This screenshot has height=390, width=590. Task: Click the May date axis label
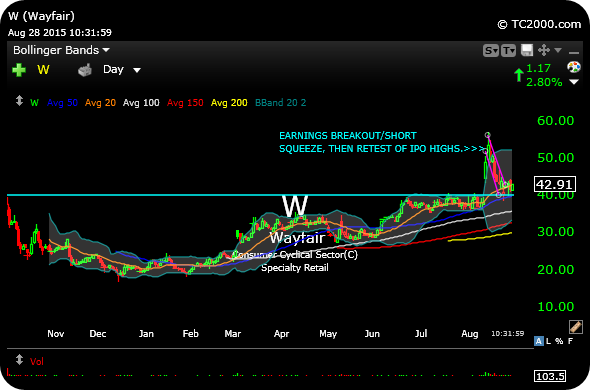click(x=328, y=334)
